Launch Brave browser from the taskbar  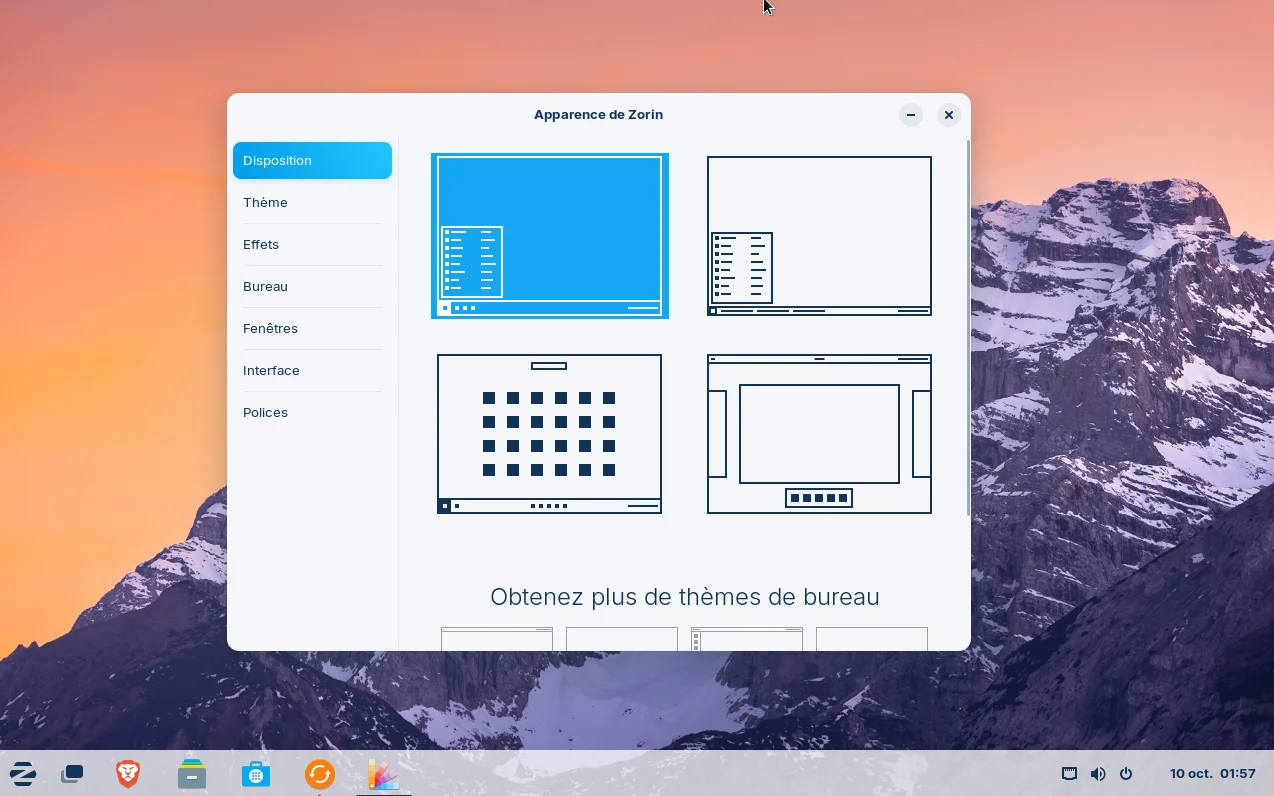tap(128, 774)
